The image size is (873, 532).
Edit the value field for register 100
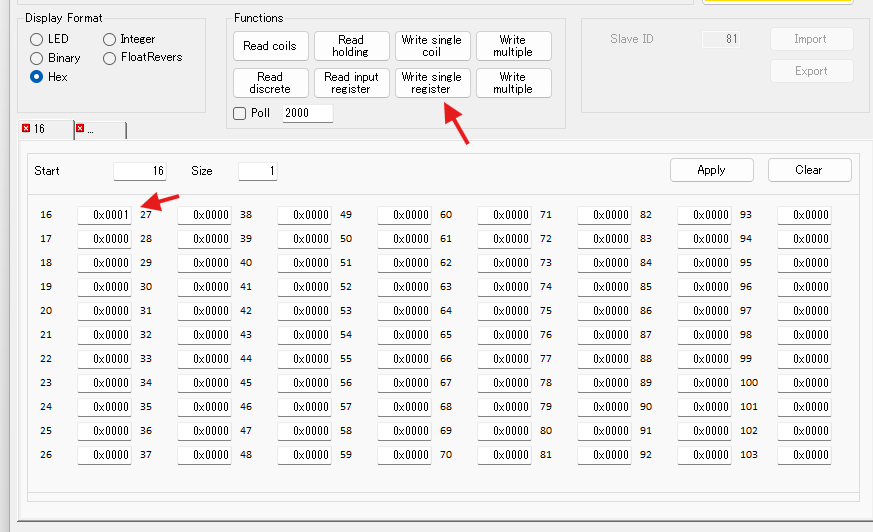point(805,383)
